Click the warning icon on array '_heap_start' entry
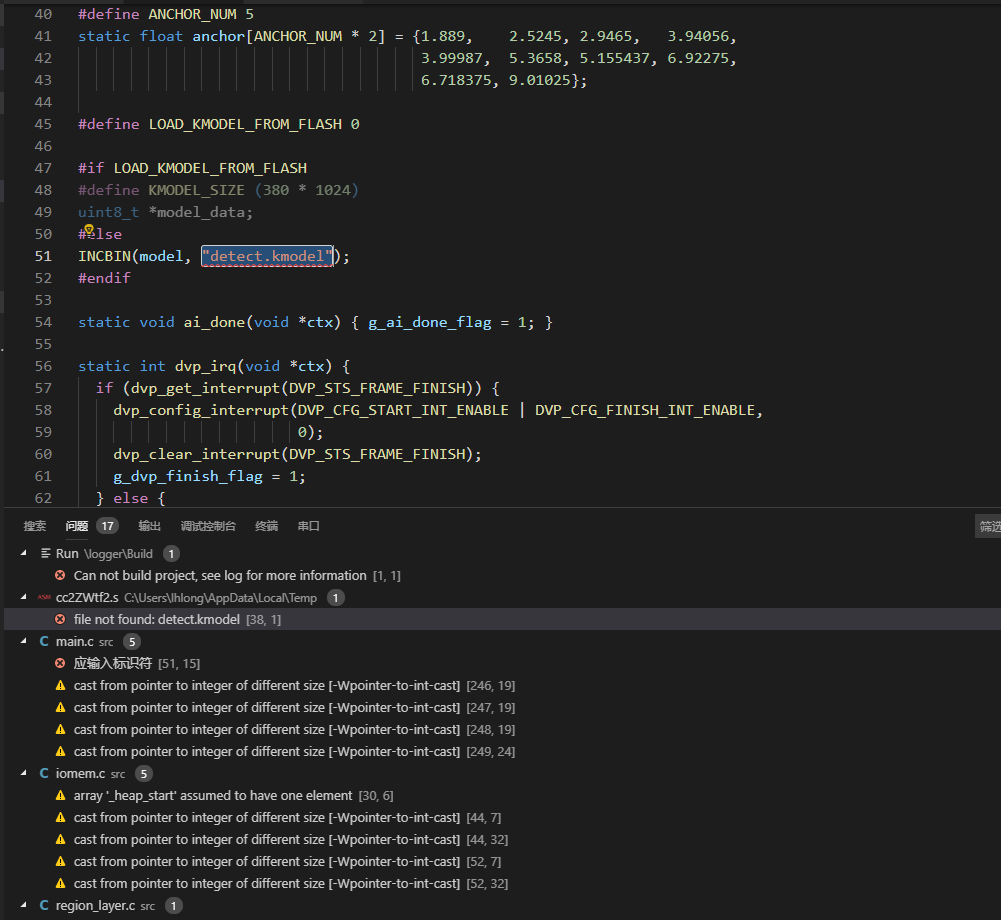The height and width of the screenshot is (920, 1001). (60, 795)
